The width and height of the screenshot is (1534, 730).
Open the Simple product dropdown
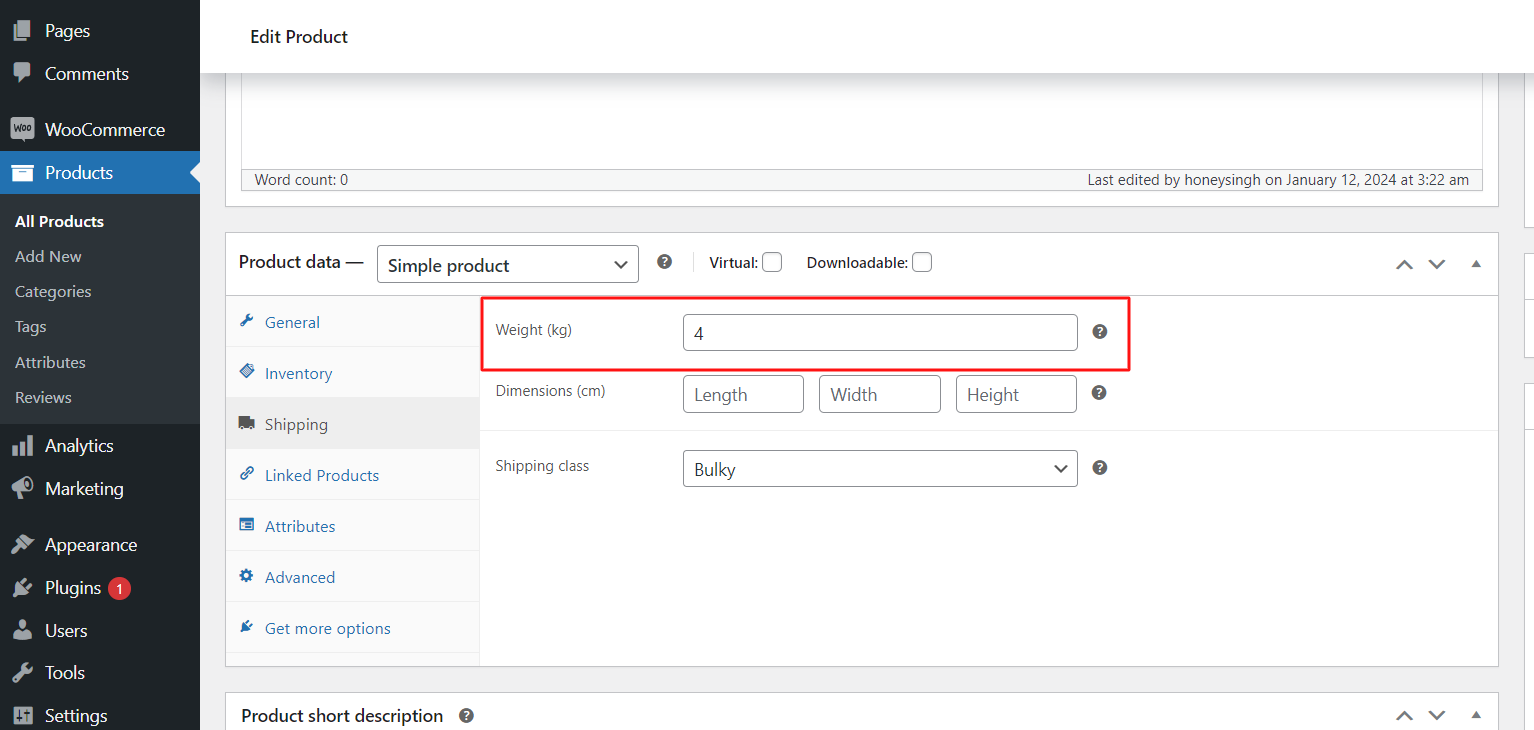coord(506,263)
